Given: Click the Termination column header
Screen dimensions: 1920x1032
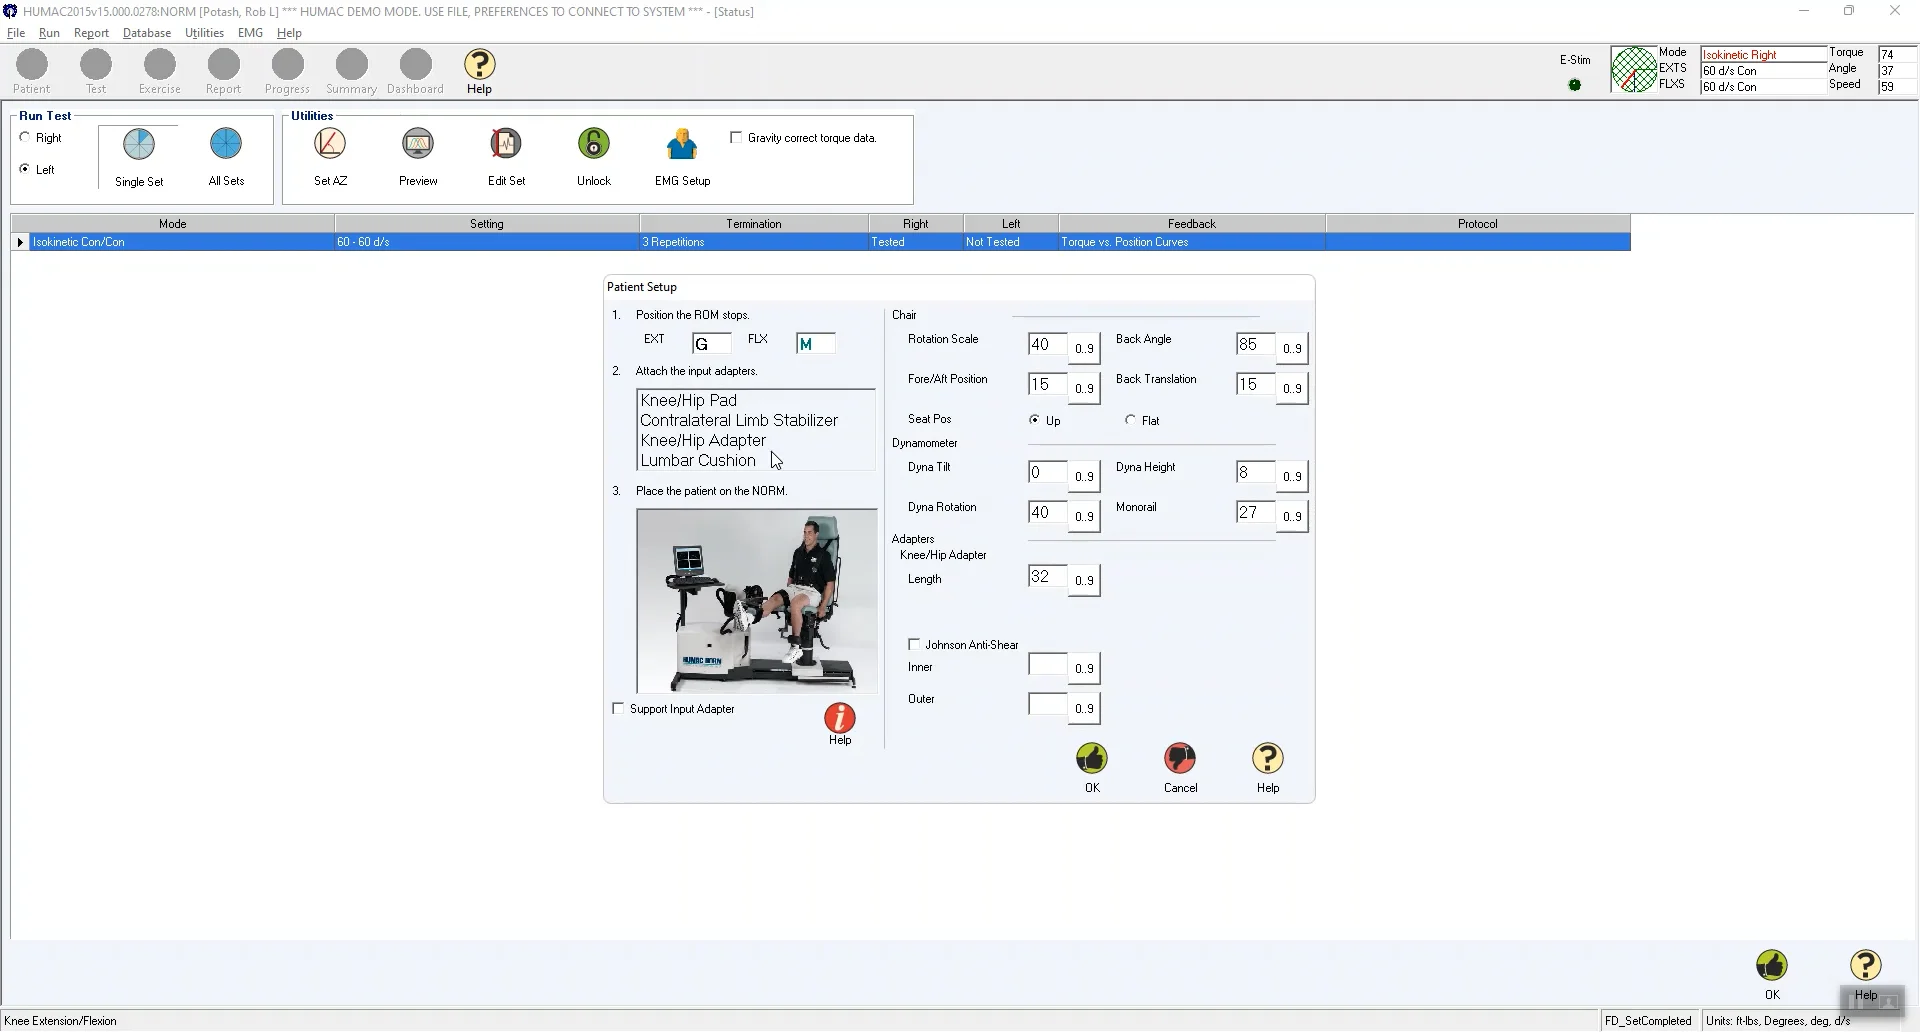Looking at the screenshot, I should 754,223.
